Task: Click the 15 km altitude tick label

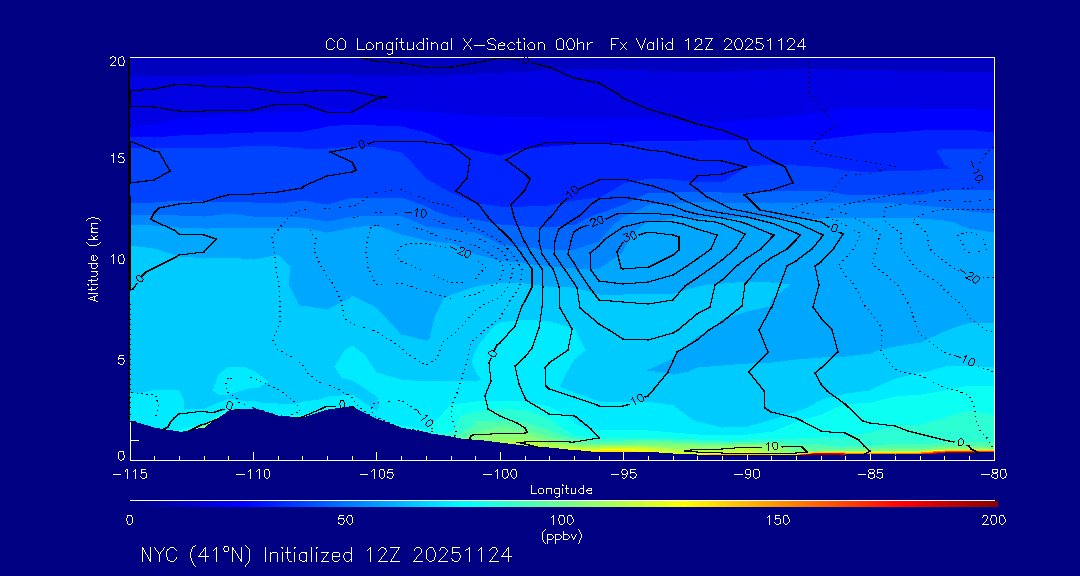Action: click(x=116, y=159)
